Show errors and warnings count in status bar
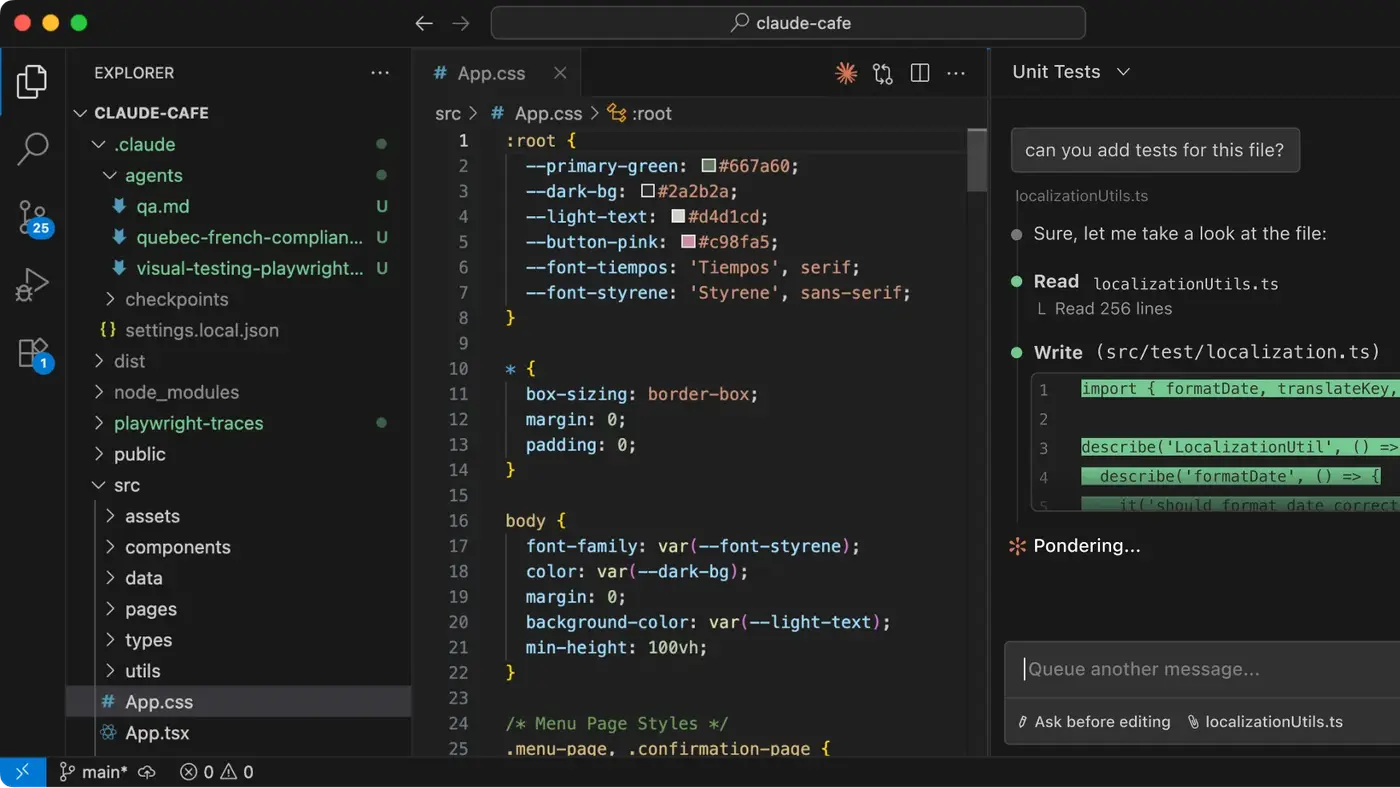The image size is (1400, 788). (216, 772)
